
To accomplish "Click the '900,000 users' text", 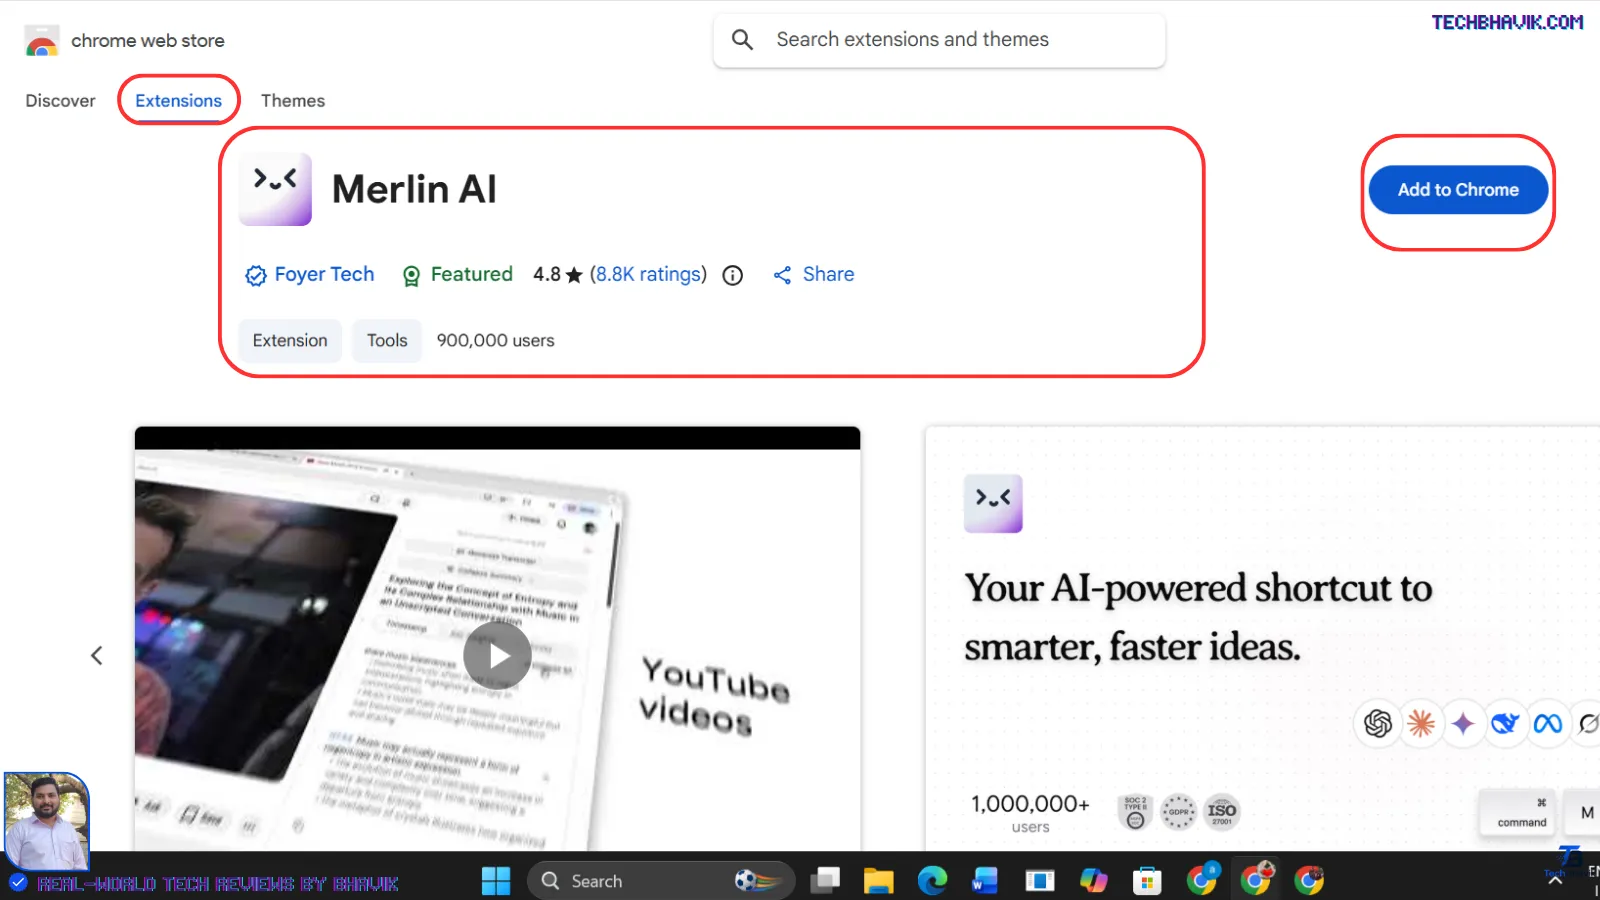I will (495, 341).
